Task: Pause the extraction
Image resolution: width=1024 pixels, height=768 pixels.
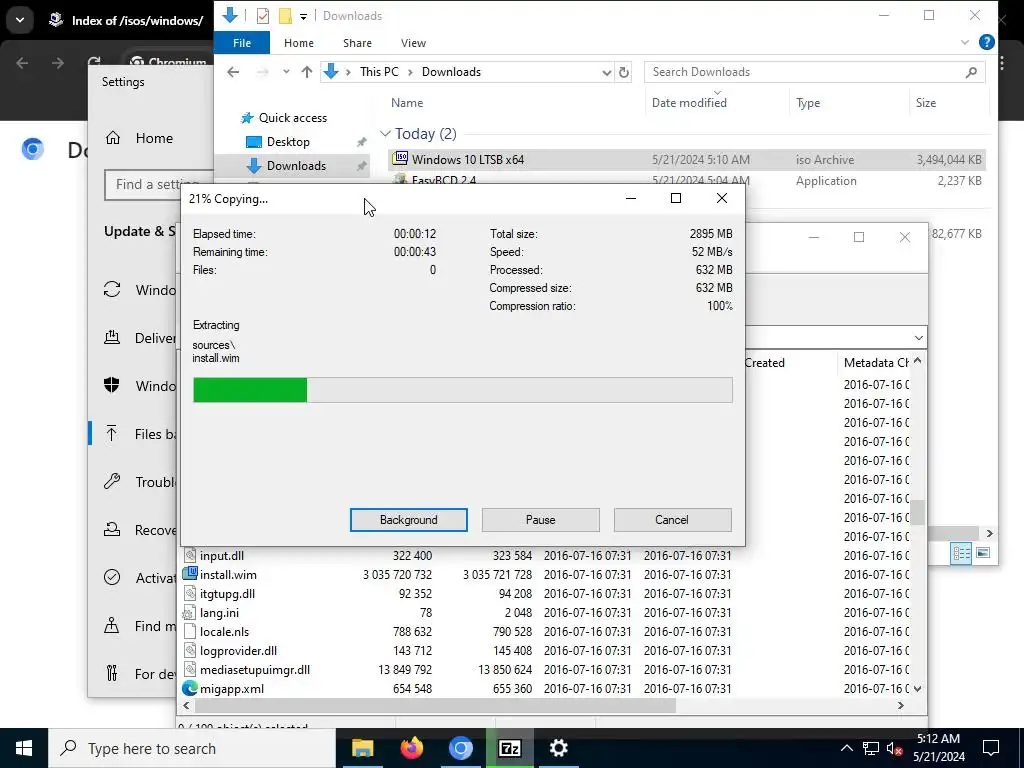Action: point(540,520)
